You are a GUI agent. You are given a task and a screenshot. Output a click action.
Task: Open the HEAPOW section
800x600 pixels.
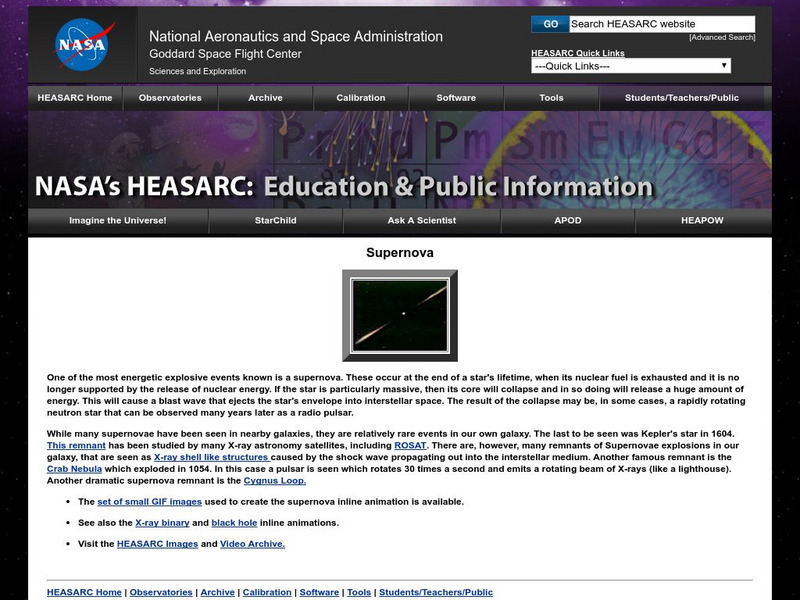tap(702, 222)
